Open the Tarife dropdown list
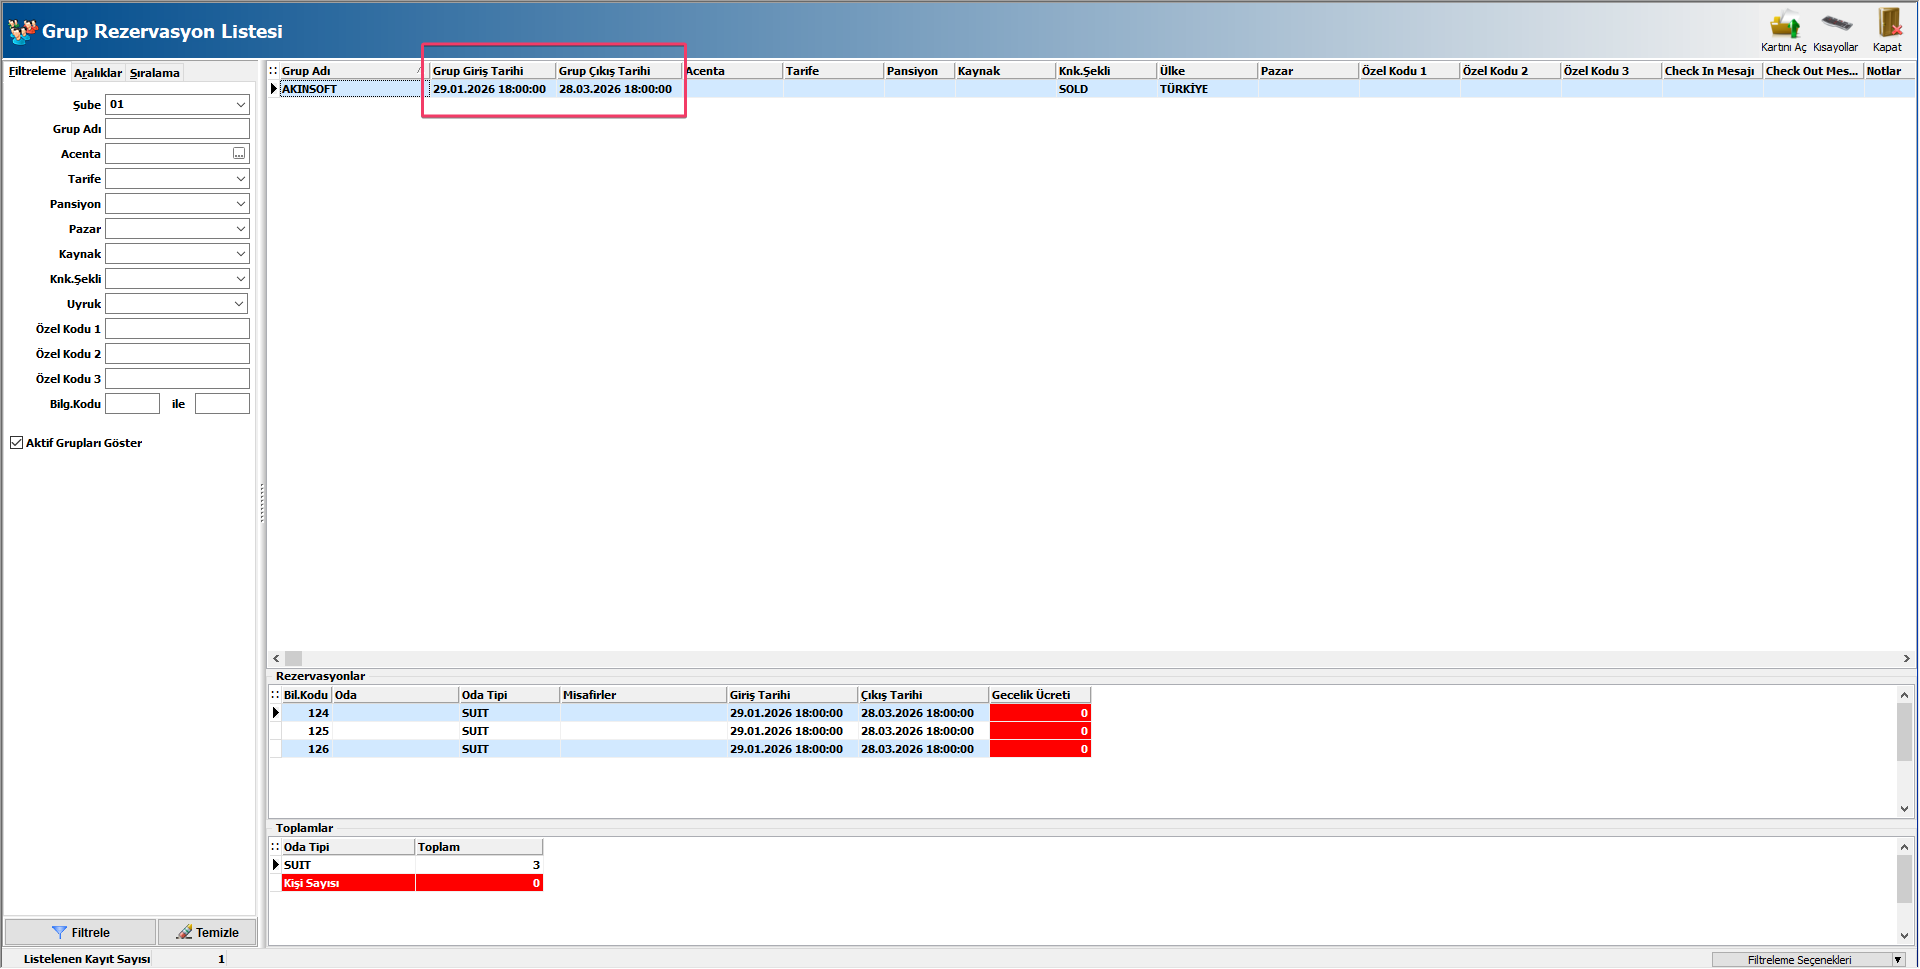 pos(240,179)
